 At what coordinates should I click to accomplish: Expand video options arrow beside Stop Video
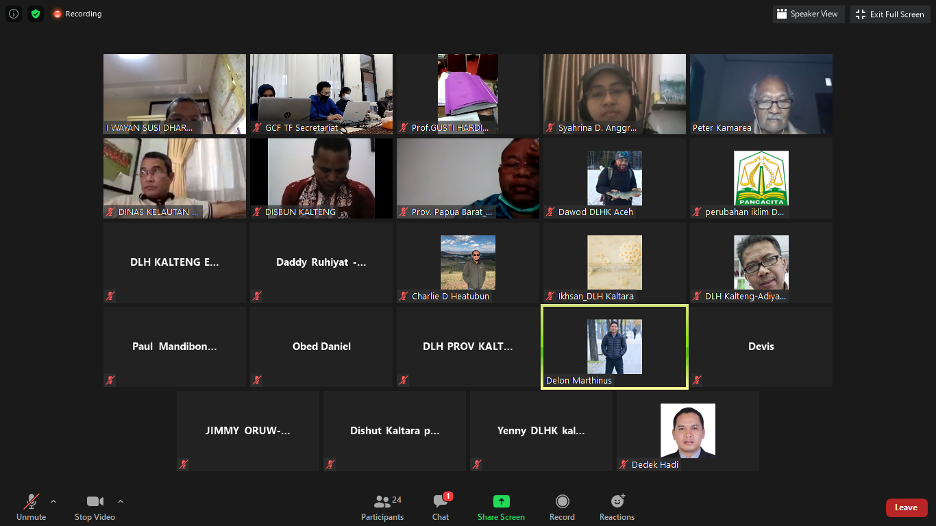click(x=121, y=500)
